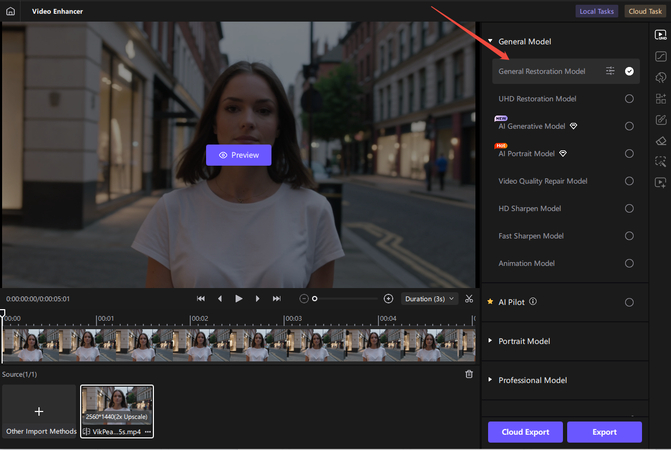The height and width of the screenshot is (450, 671).
Task: Cut clip with the scissors icon
Action: [x=469, y=299]
